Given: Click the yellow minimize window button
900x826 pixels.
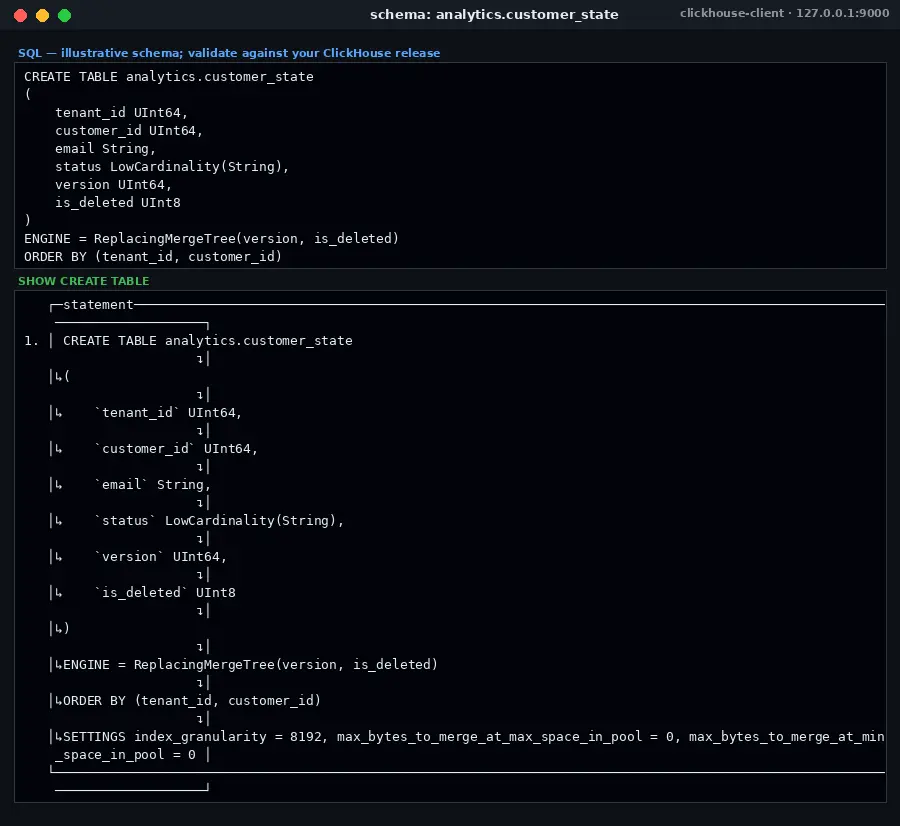Looking at the screenshot, I should tap(42, 15).
